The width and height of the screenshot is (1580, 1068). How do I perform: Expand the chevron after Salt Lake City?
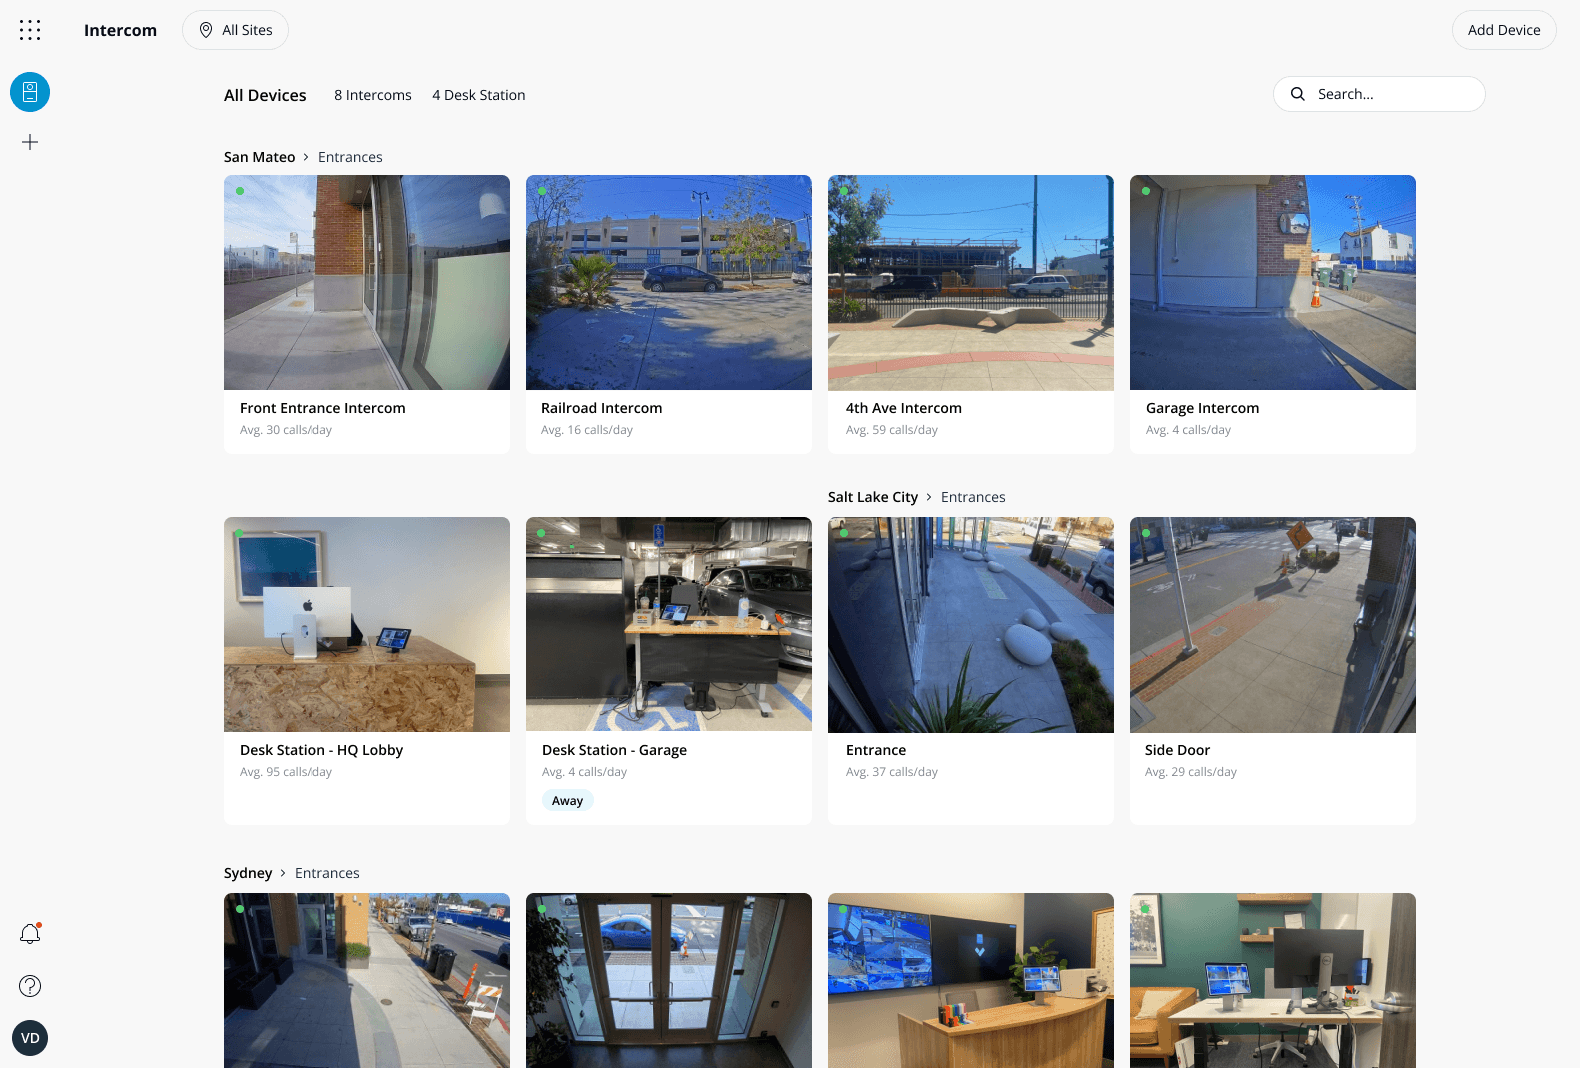tap(929, 497)
